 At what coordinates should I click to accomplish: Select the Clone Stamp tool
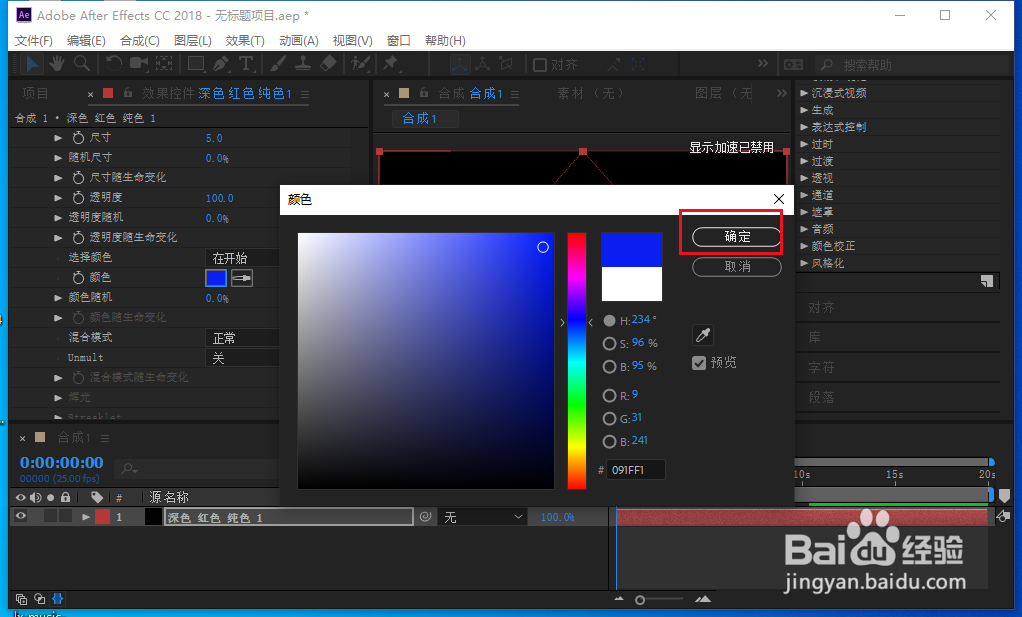tap(302, 64)
